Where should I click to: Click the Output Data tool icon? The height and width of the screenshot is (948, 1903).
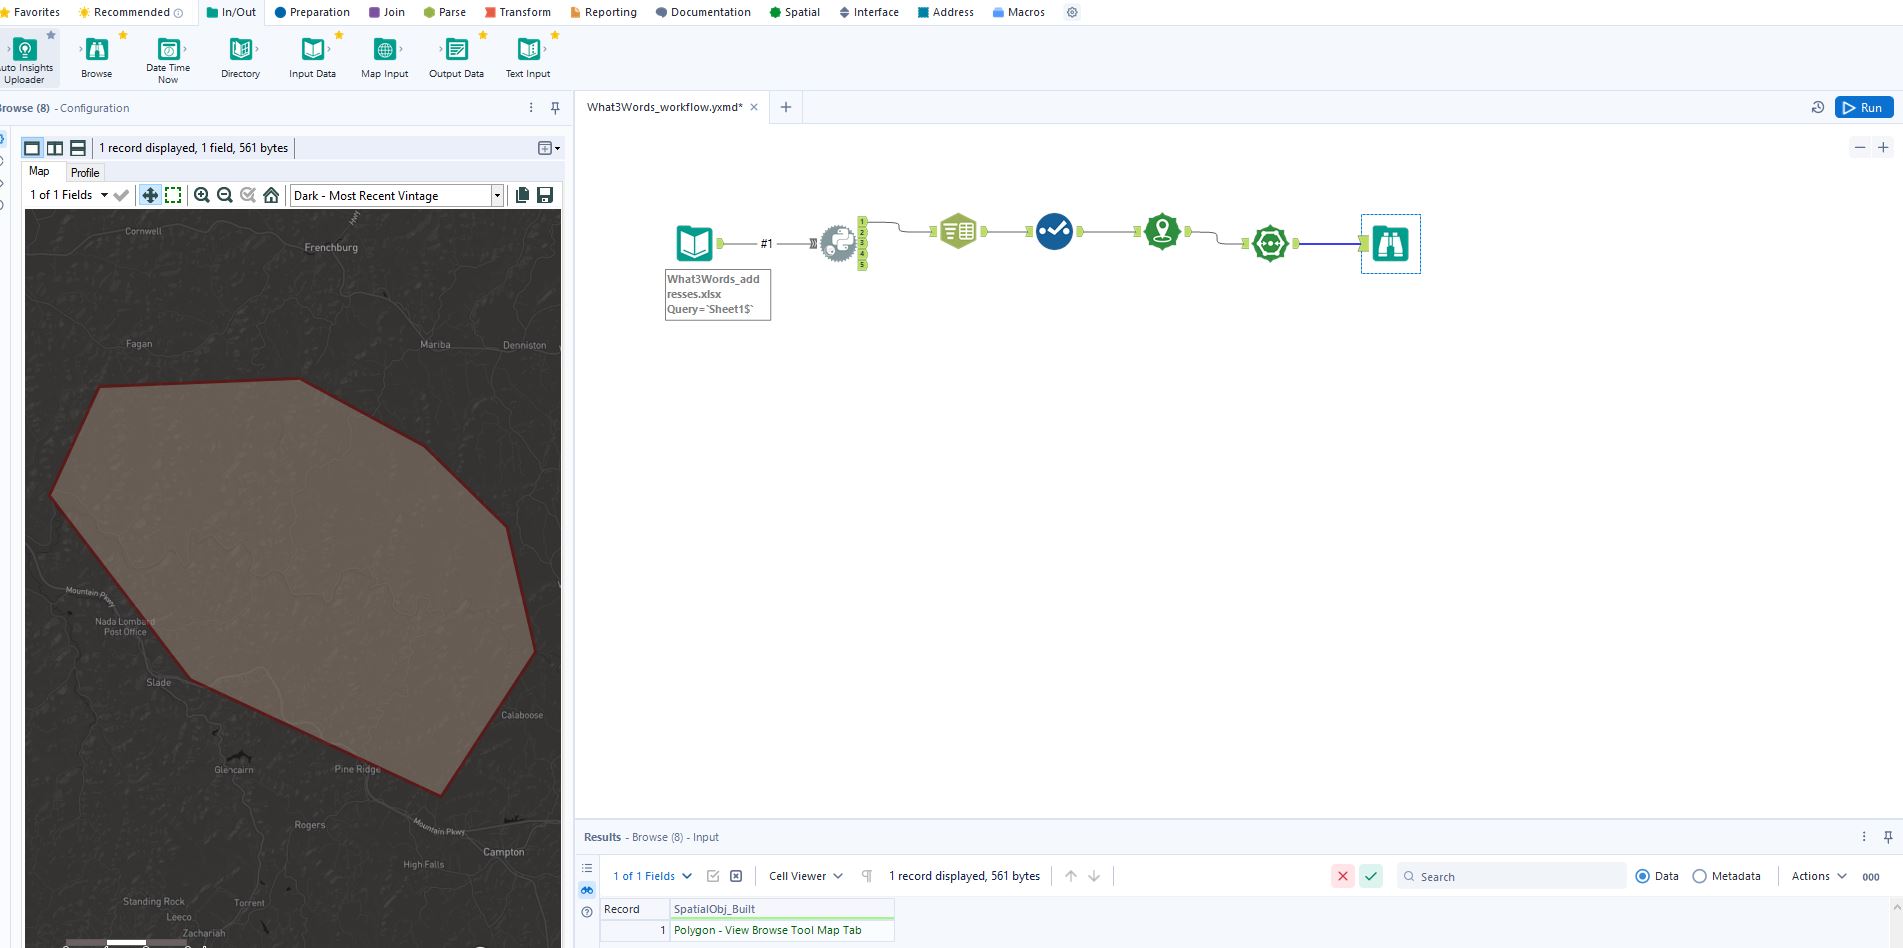[x=455, y=48]
